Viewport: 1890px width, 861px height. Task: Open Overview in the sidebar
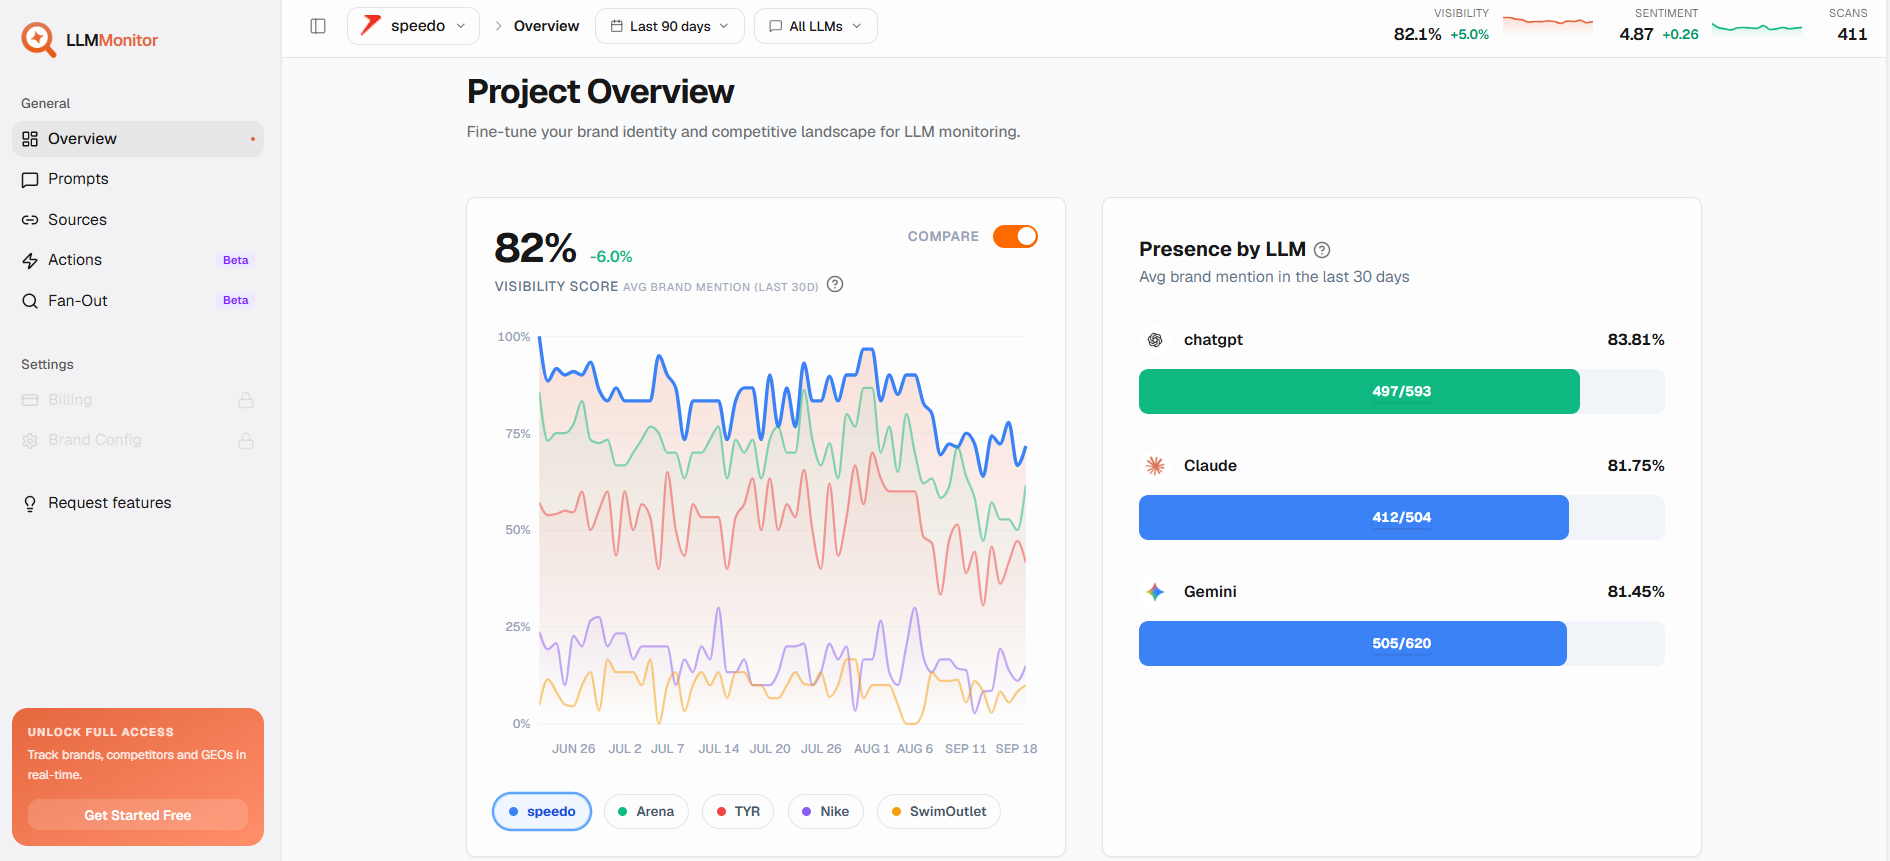click(x=138, y=139)
